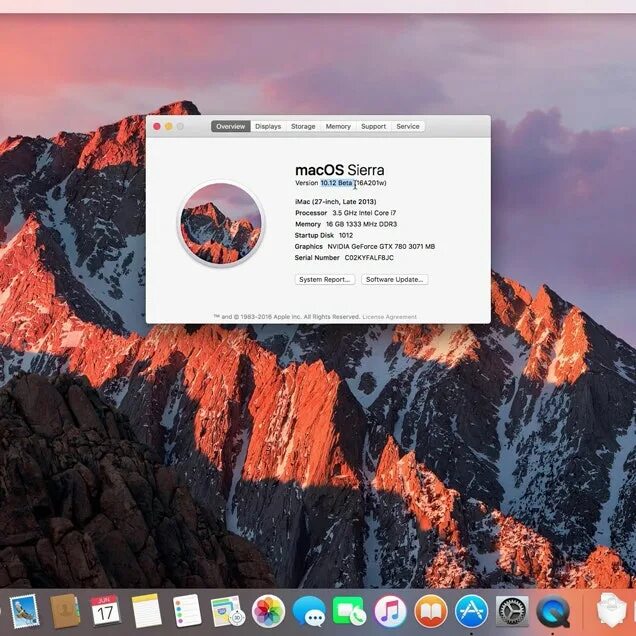
Task: Launch FaceTime from the Dock
Action: pyautogui.click(x=349, y=611)
